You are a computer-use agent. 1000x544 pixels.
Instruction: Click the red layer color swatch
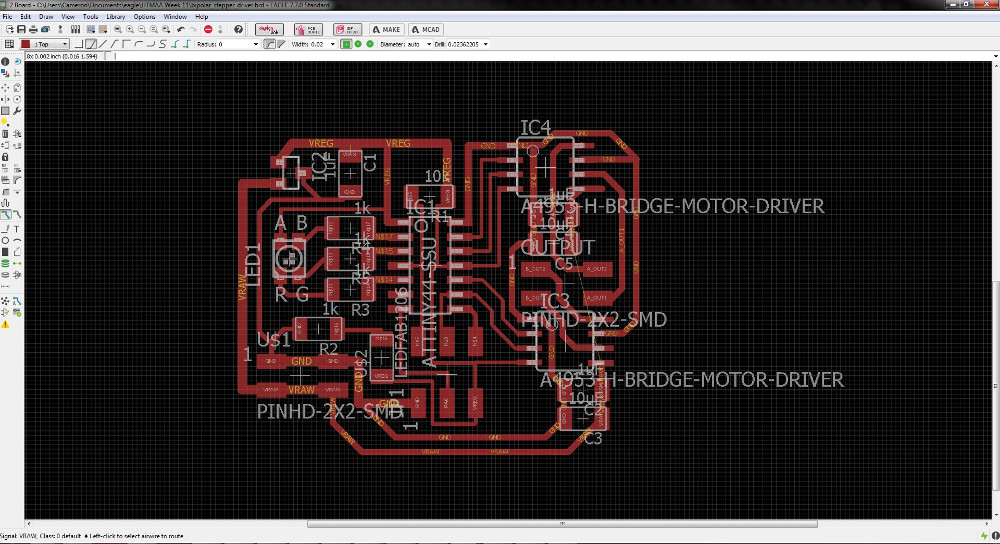(26, 44)
